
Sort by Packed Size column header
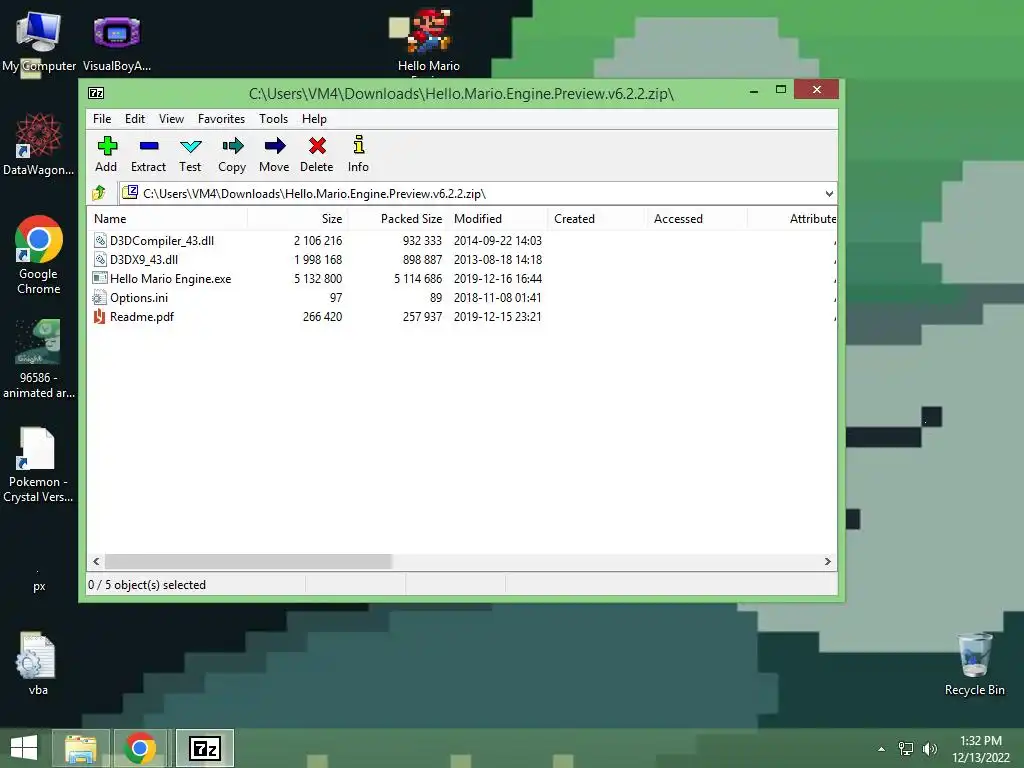click(397, 219)
